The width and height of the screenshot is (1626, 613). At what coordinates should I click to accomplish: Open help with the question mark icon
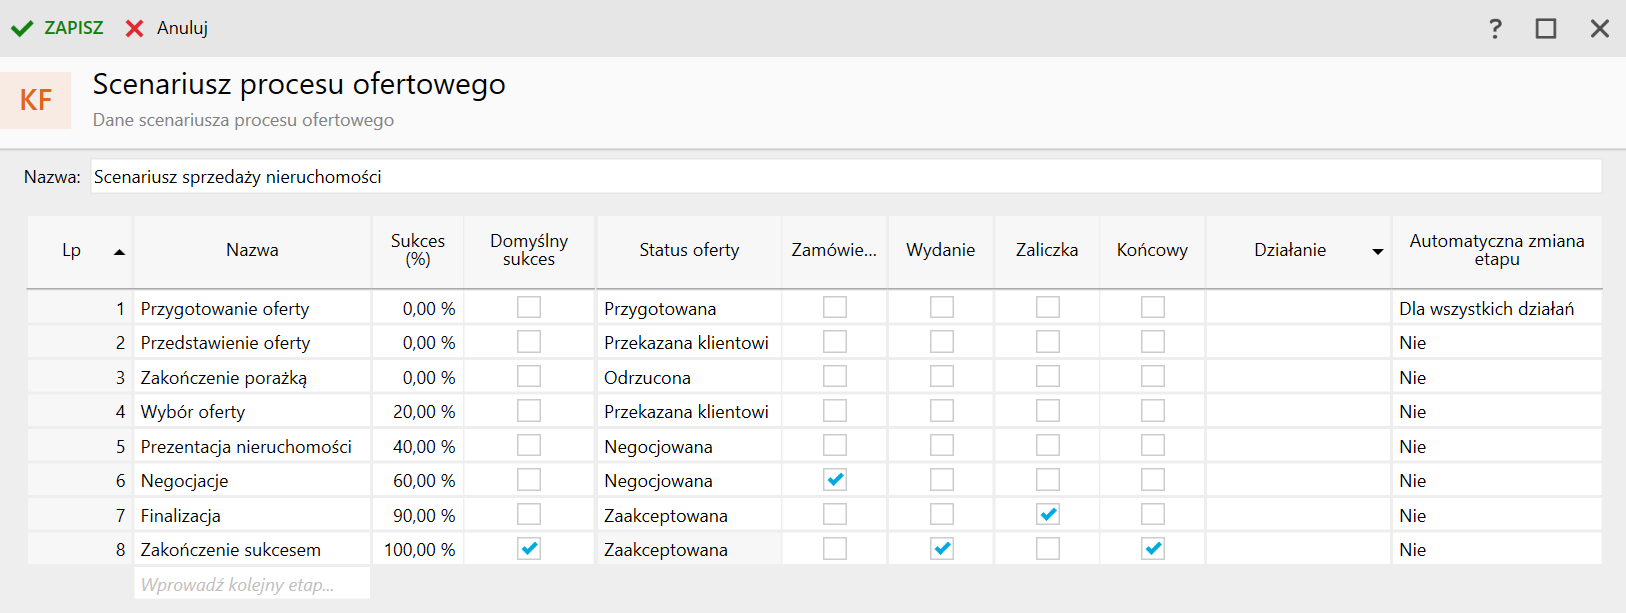[x=1495, y=29]
